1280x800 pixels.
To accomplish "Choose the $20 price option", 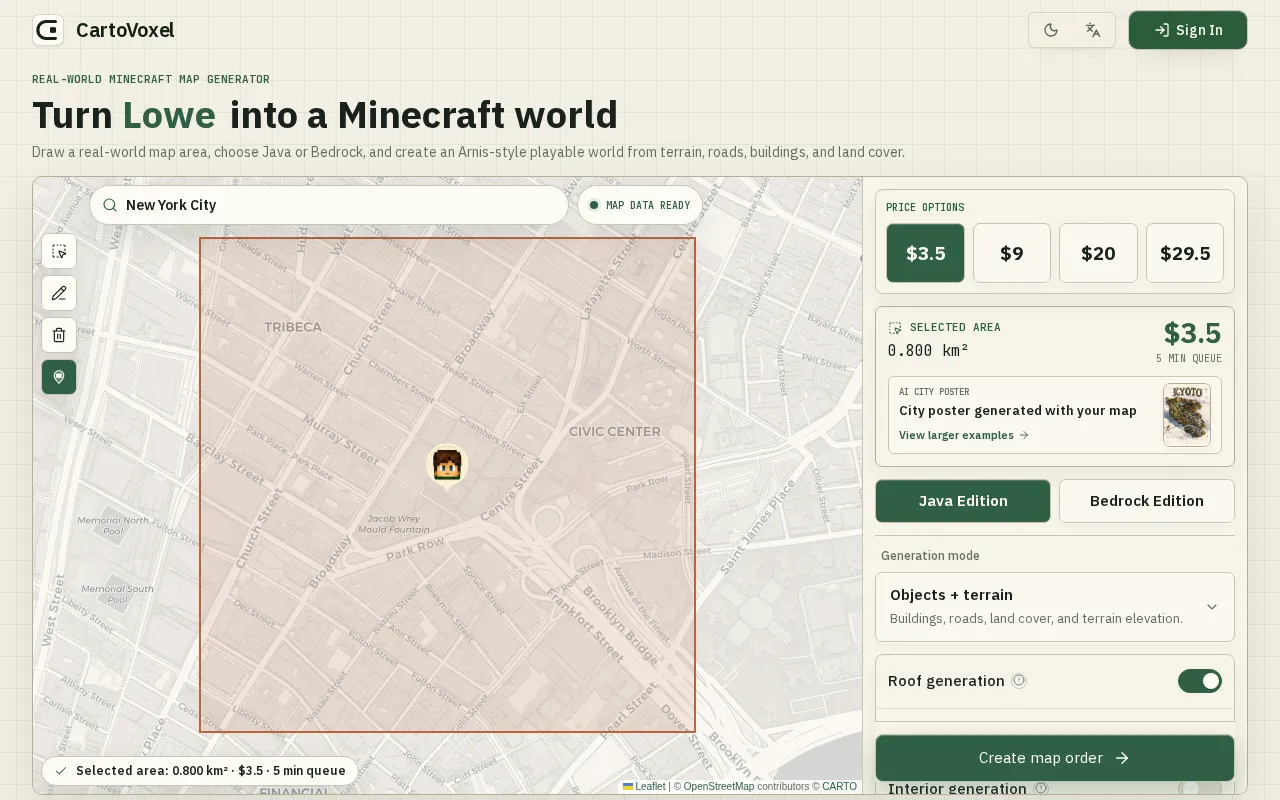I will point(1098,253).
